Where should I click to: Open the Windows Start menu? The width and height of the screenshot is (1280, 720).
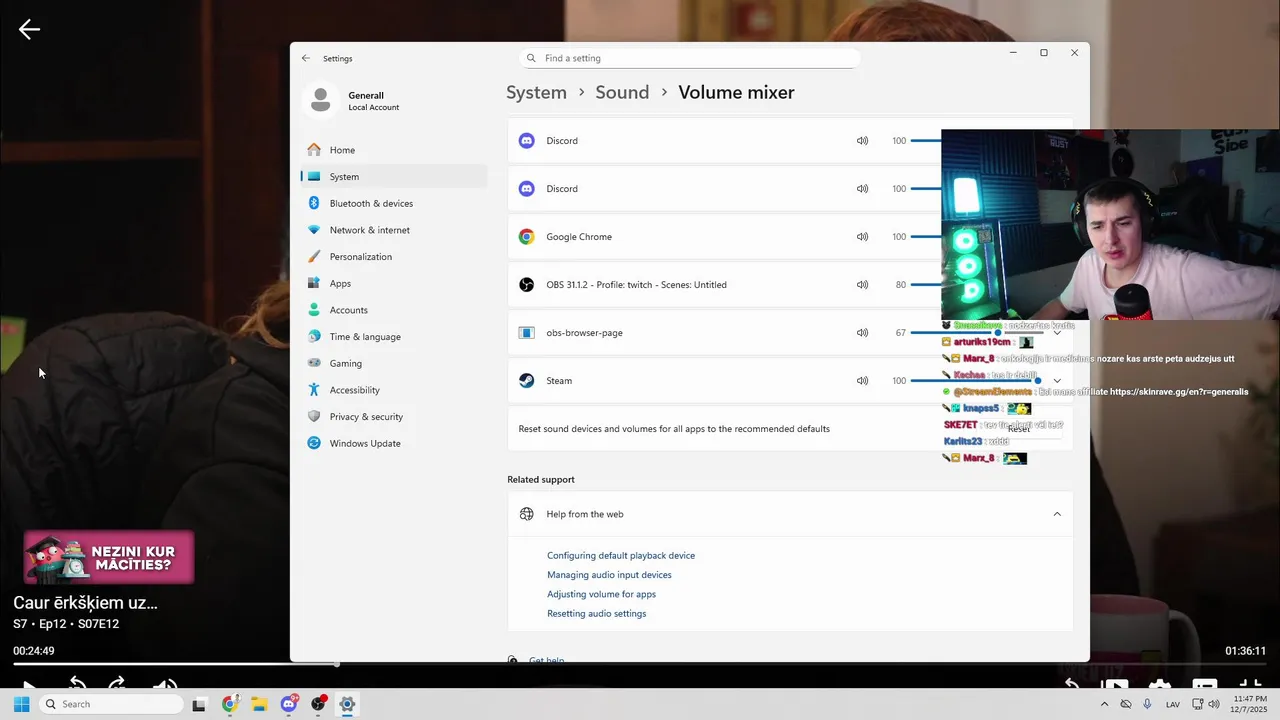click(21, 704)
